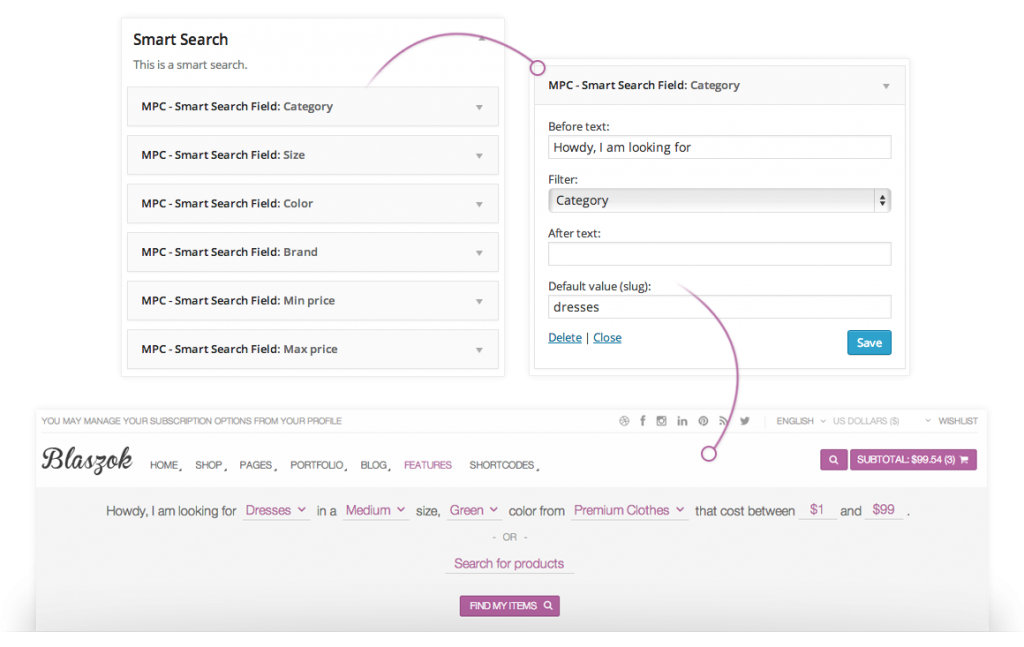Open the Instagram icon link
Screen dimensions: 1024x647
(661, 421)
